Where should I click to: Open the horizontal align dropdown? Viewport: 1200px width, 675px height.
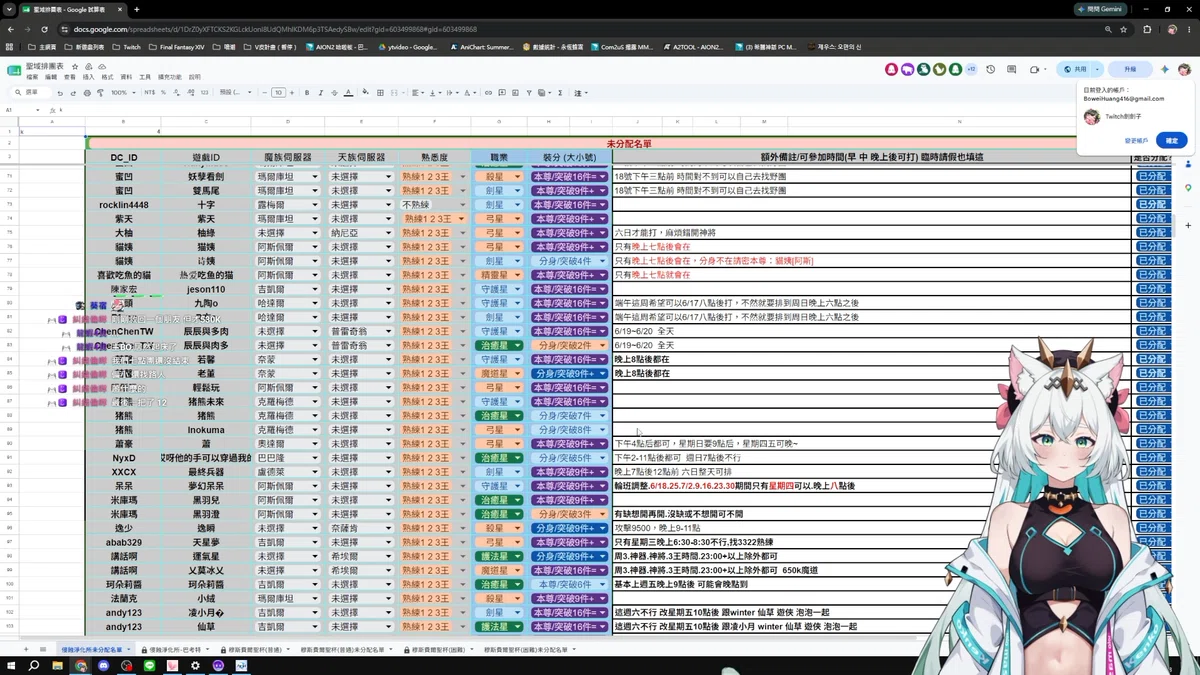tap(418, 93)
